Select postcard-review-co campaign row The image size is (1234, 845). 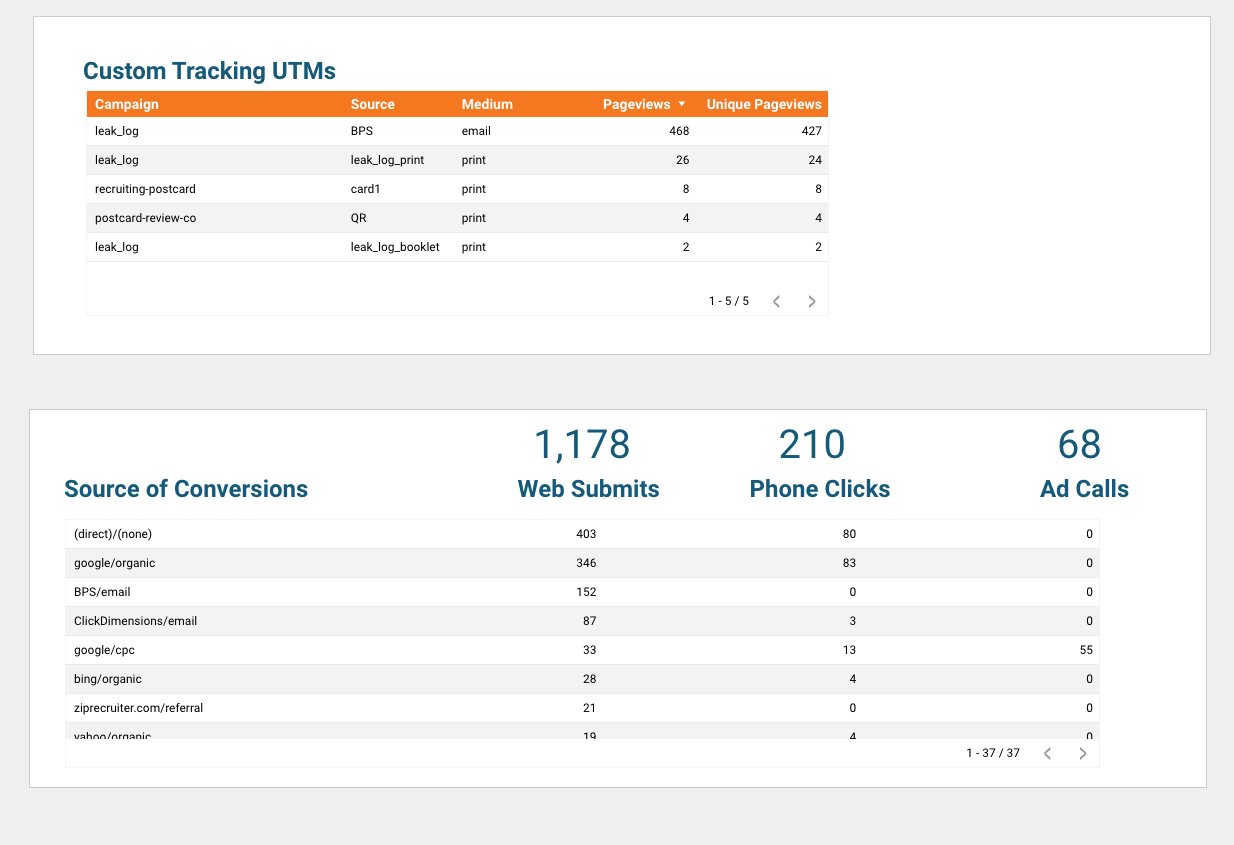457,218
